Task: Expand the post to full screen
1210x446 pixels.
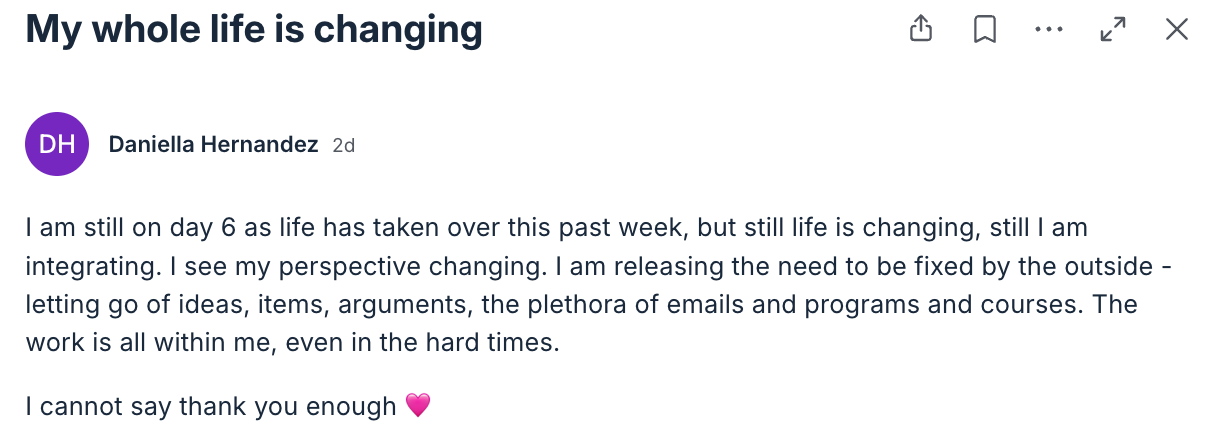Action: pos(1113,30)
